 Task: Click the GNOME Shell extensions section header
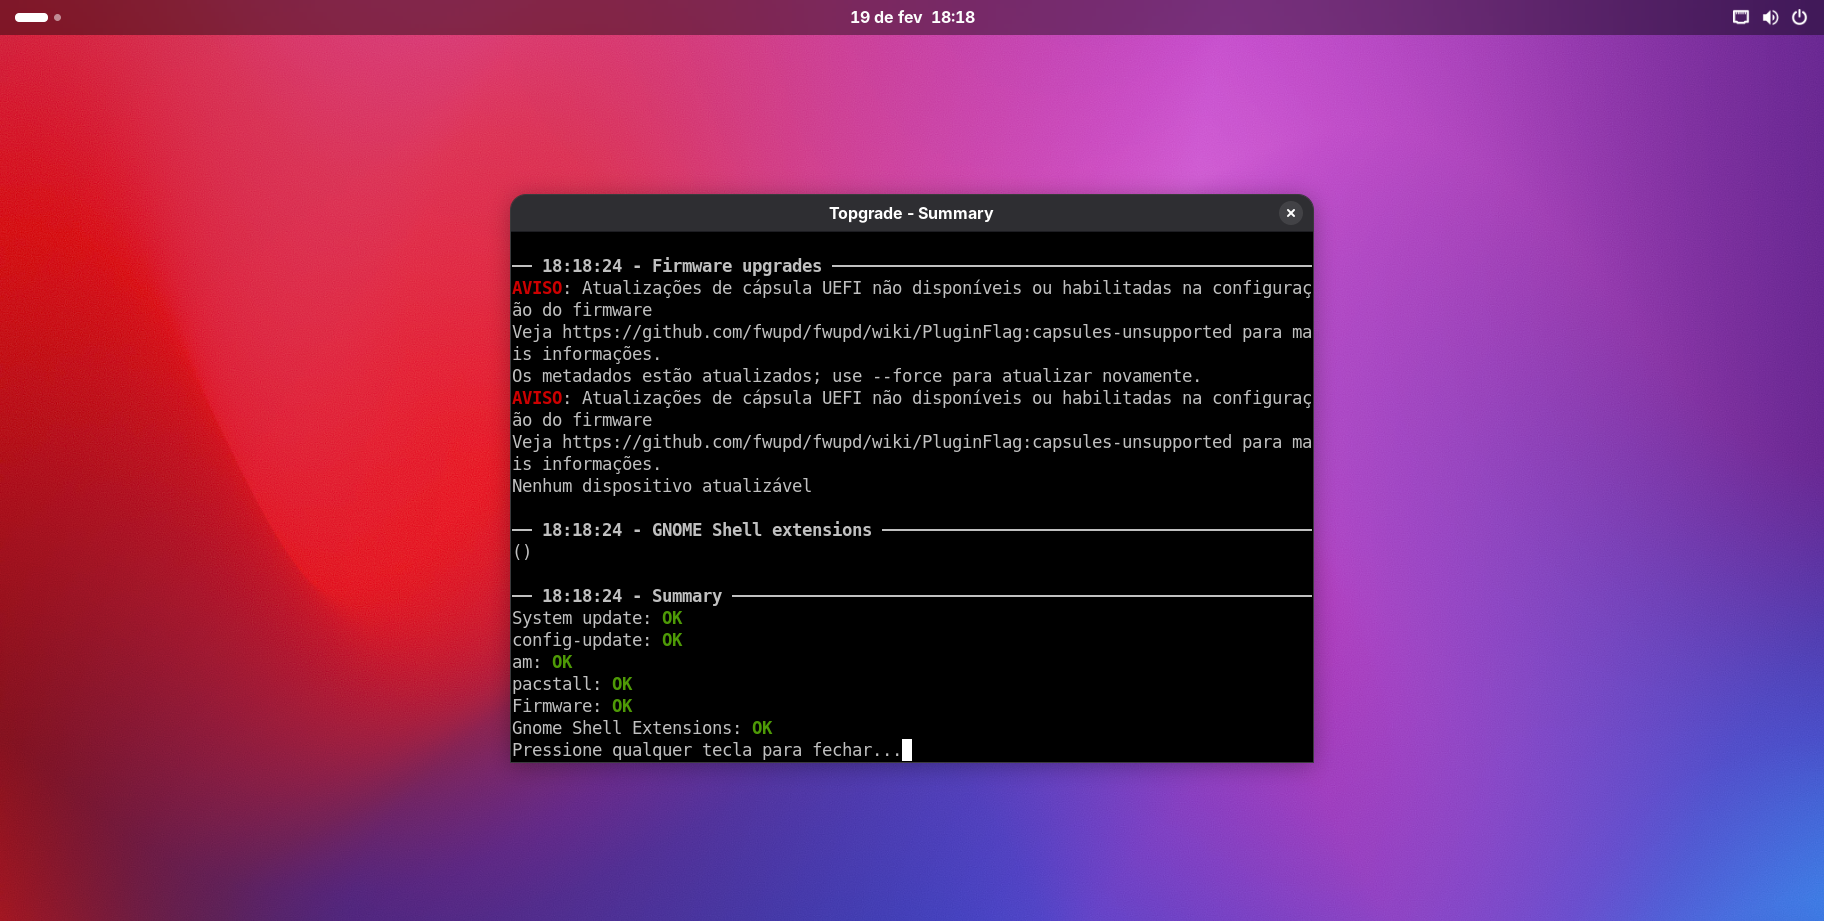[x=761, y=530]
